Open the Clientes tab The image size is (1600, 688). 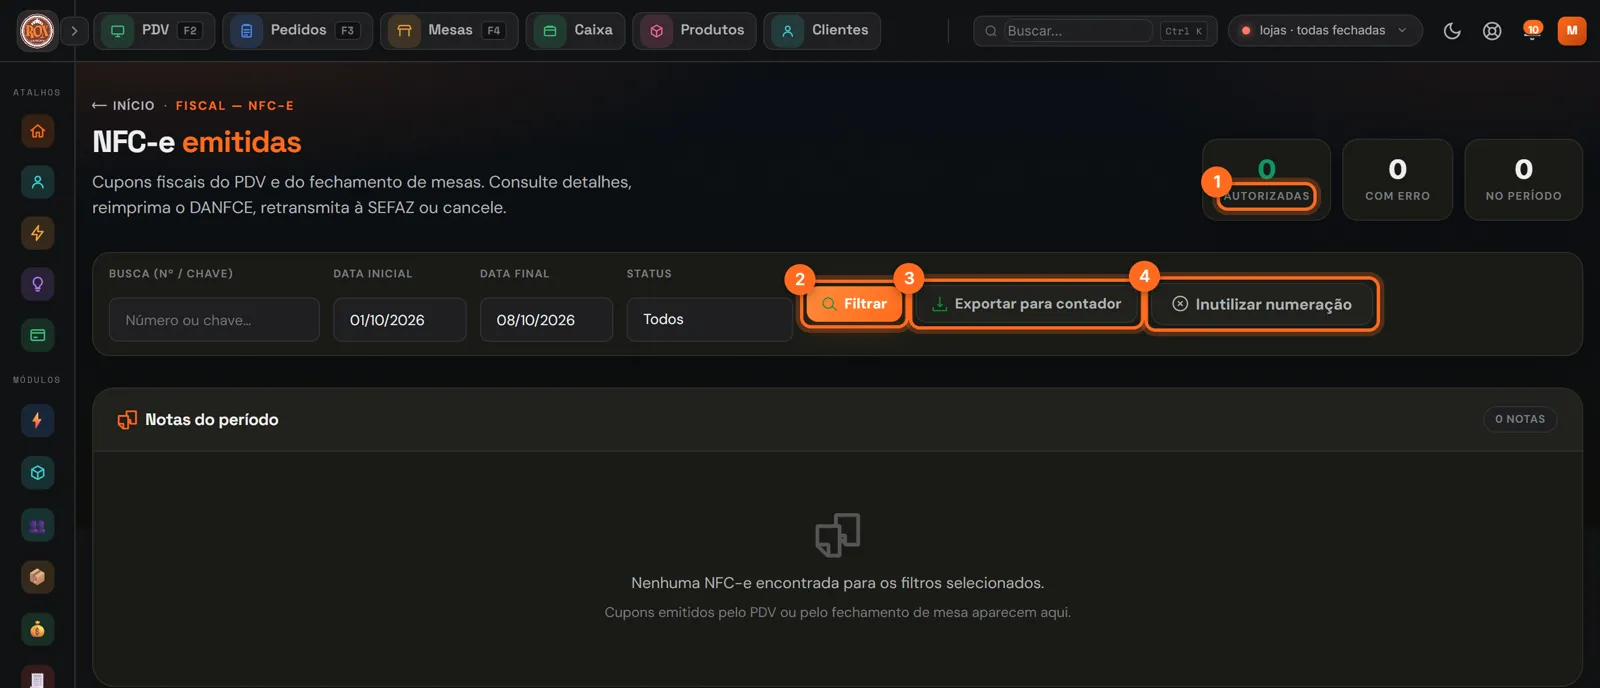click(822, 31)
